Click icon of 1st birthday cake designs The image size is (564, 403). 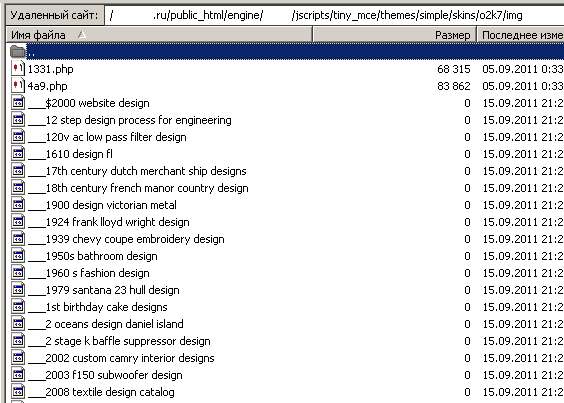[x=18, y=307]
